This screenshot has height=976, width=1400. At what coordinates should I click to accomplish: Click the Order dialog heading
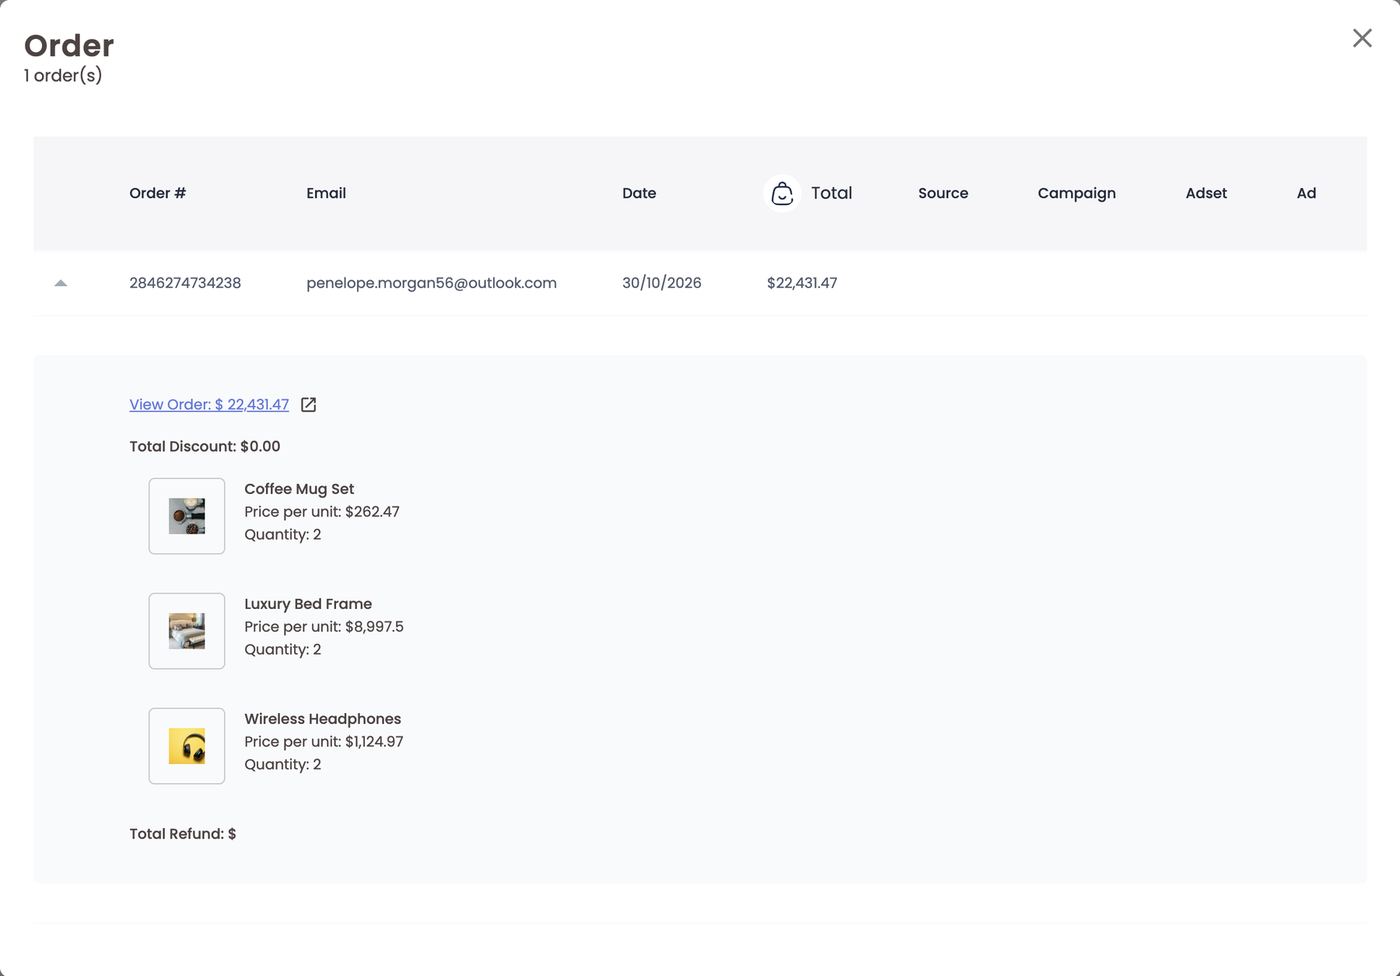pos(69,45)
